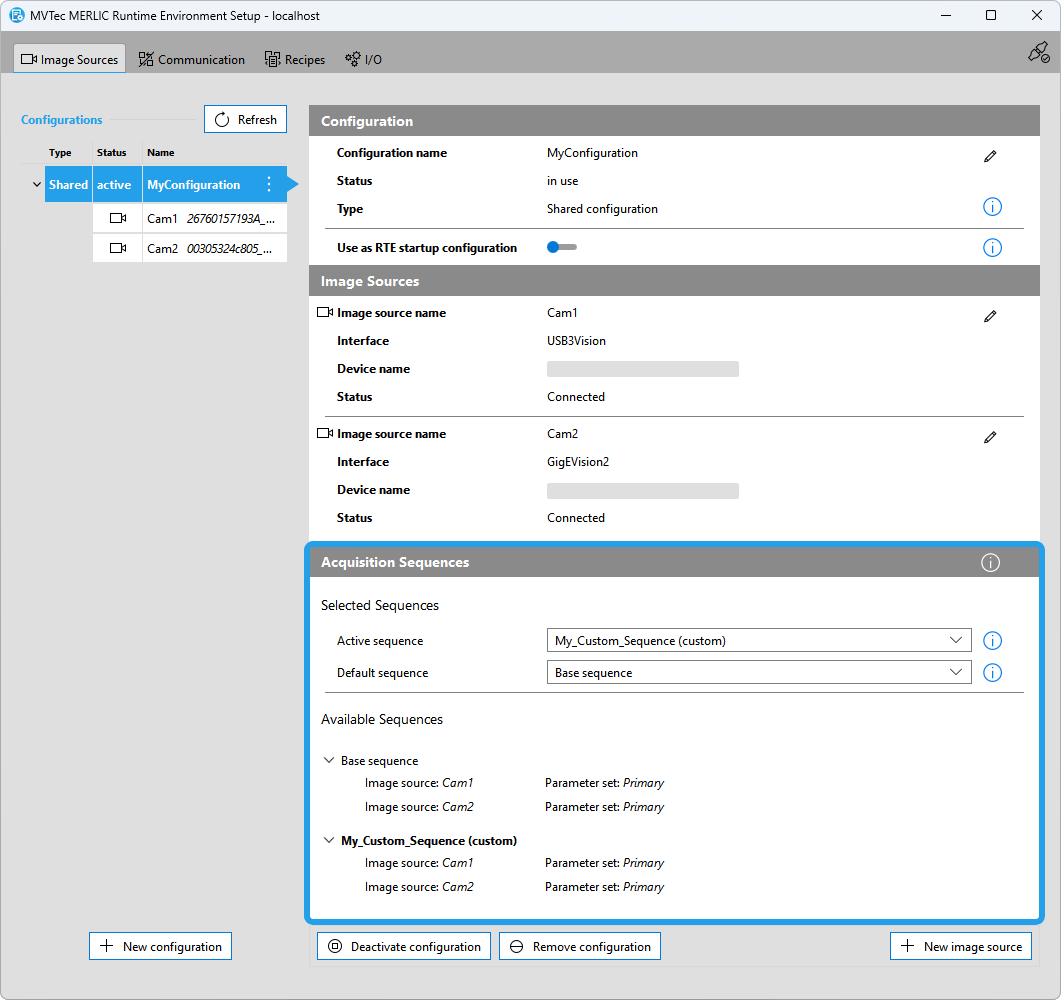This screenshot has height=1000, width=1061.
Task: Click the pencil icon to edit configuration name
Action: tap(990, 156)
